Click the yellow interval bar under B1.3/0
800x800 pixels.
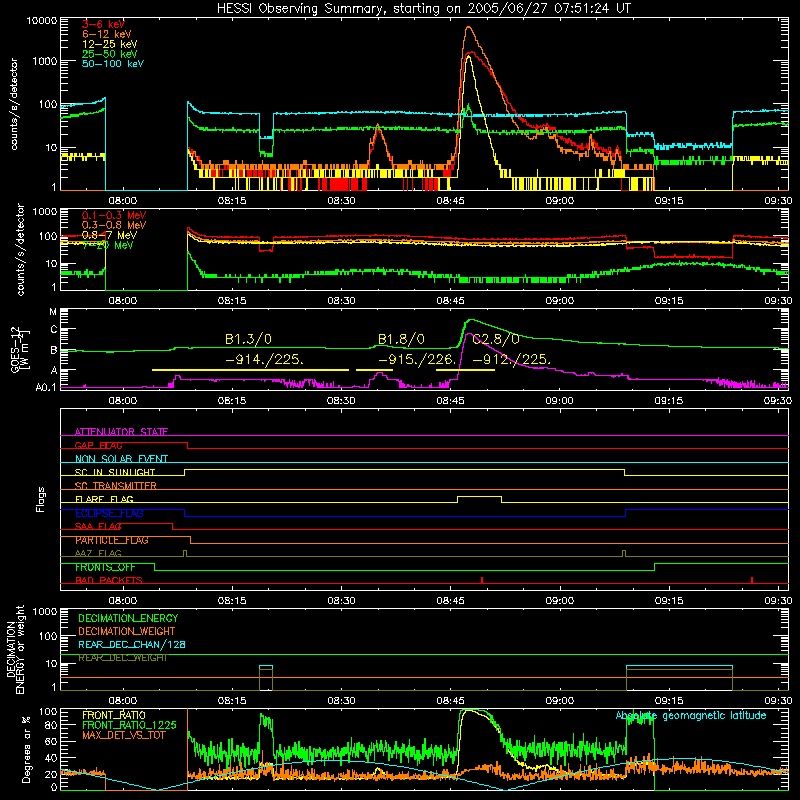[x=251, y=370]
